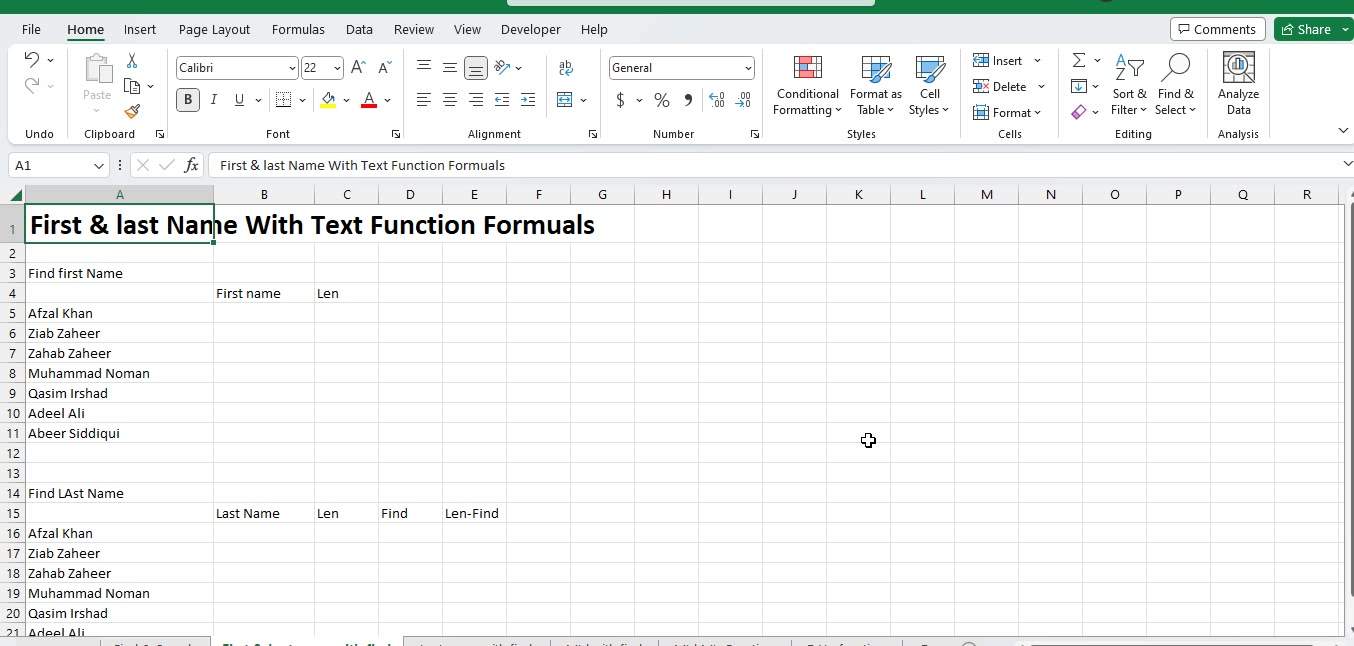Viewport: 1354px width, 646px height.
Task: Select column D header
Action: pos(410,195)
